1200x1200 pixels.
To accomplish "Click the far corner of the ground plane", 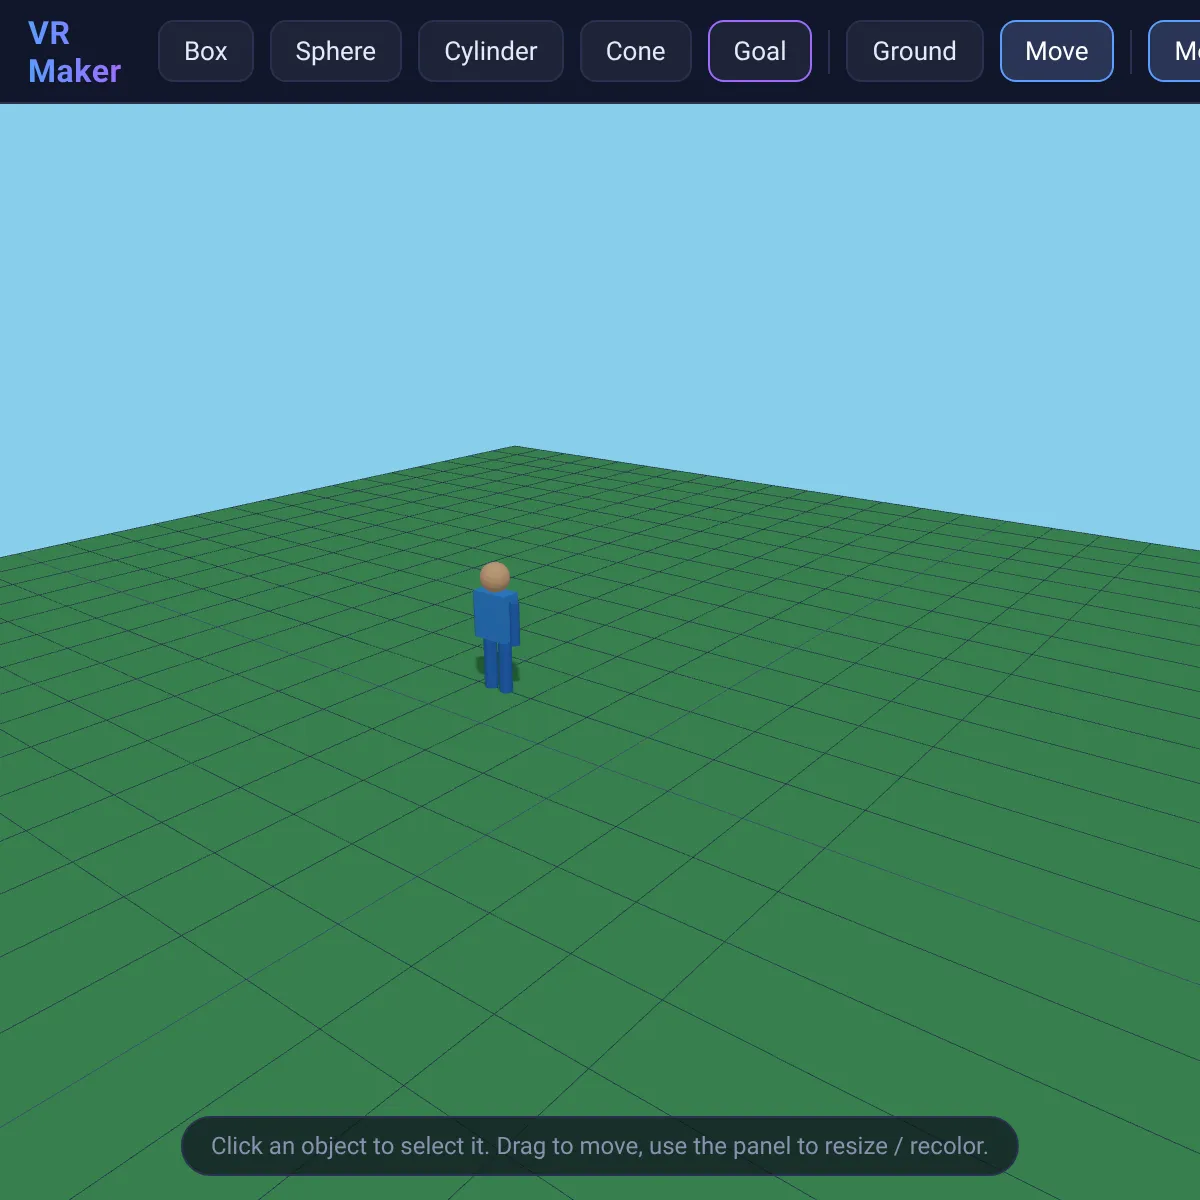I will [x=516, y=448].
